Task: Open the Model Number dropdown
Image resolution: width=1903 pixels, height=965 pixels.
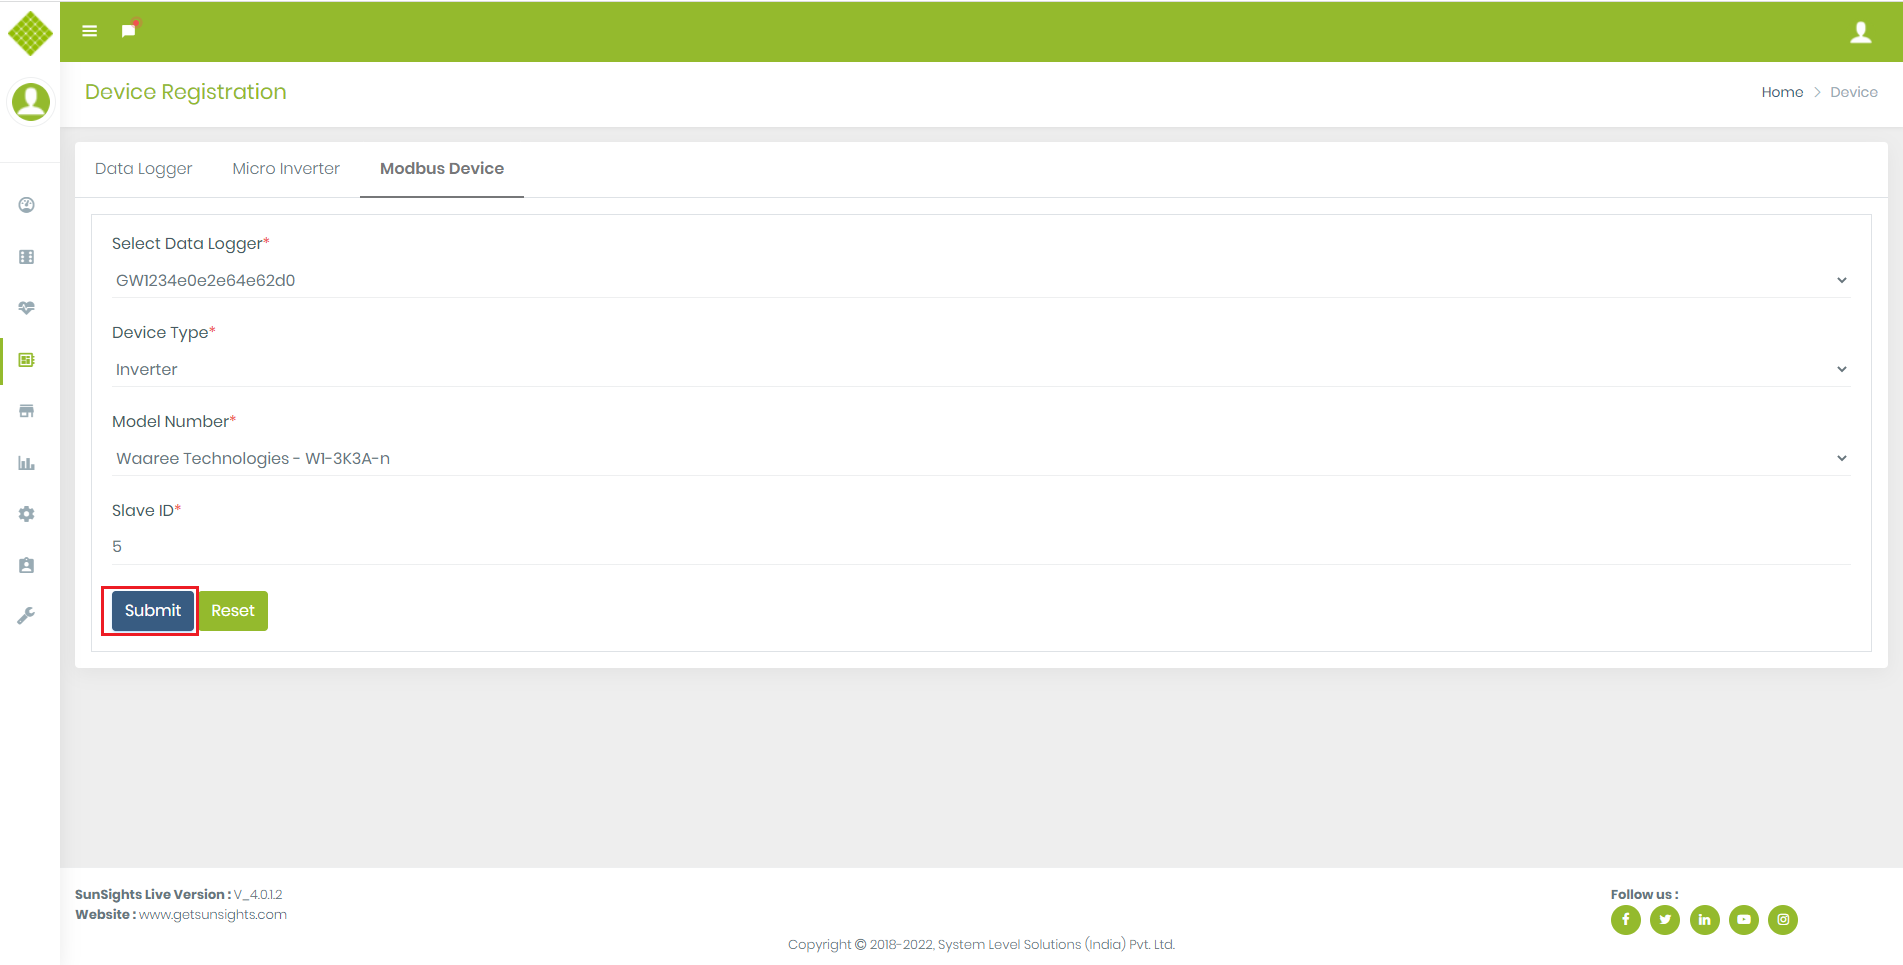Action: coord(980,459)
